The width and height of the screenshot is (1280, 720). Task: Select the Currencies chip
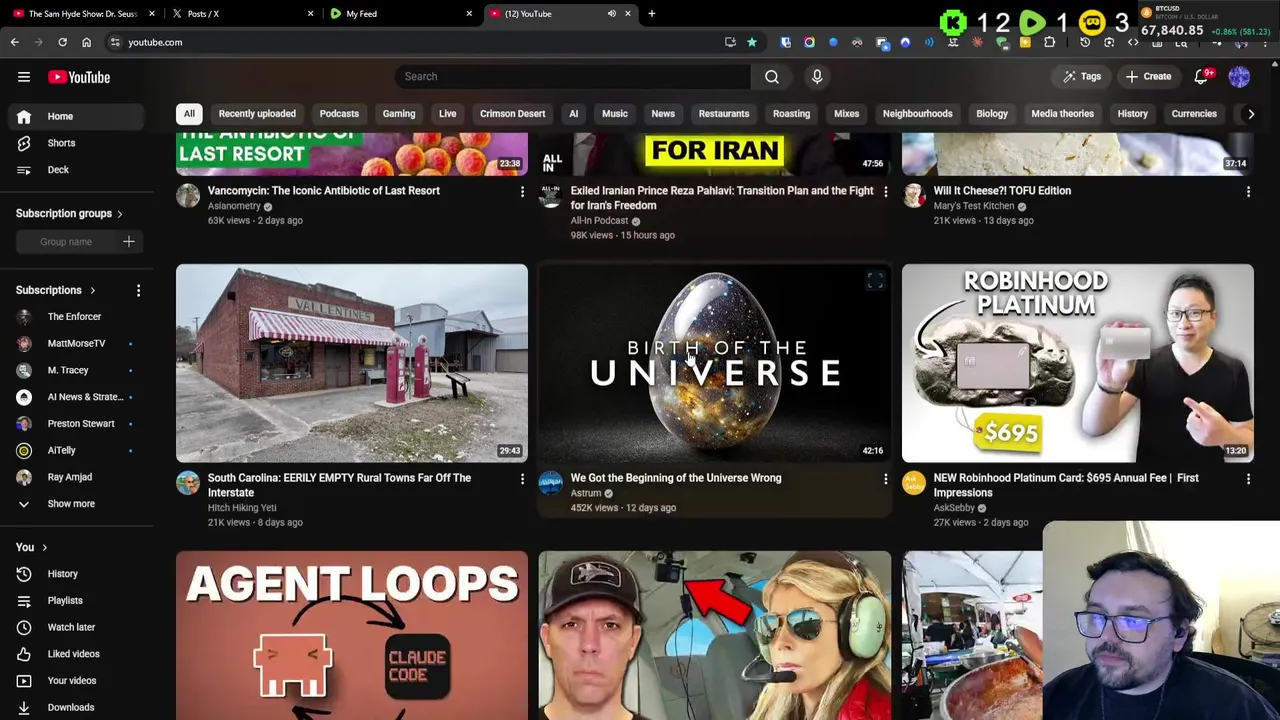[1194, 114]
